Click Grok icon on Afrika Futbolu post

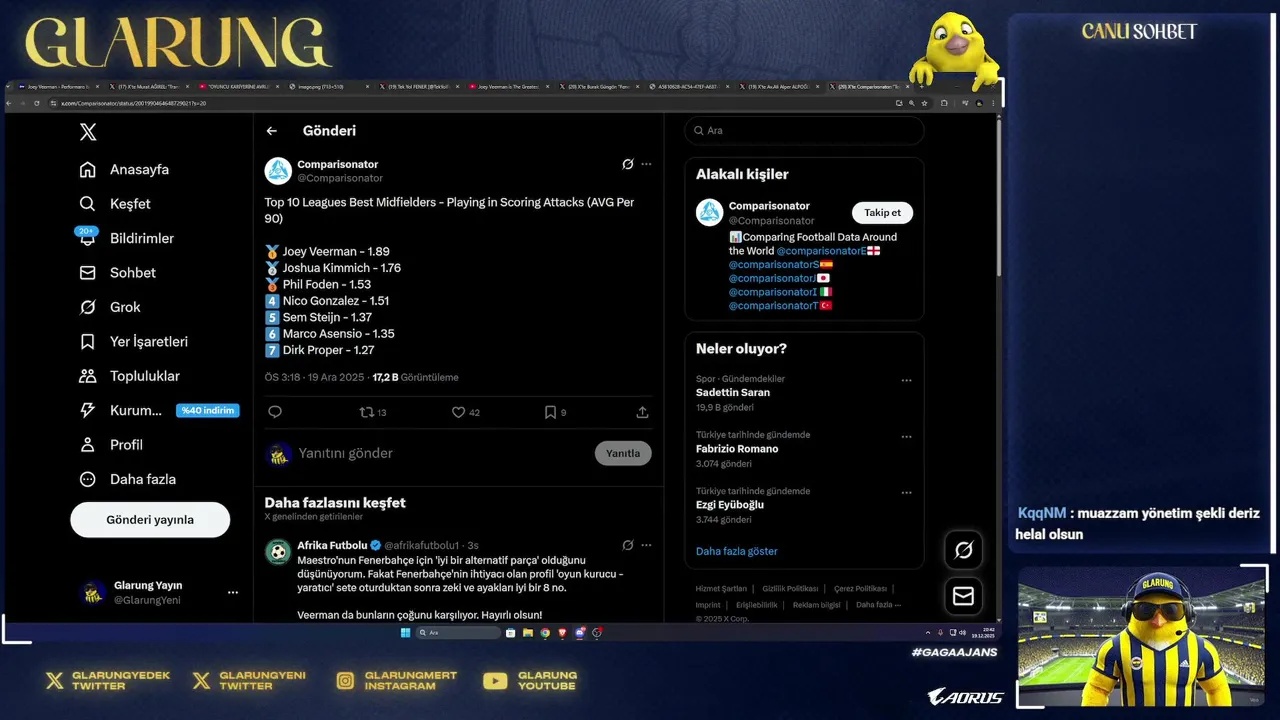point(627,546)
